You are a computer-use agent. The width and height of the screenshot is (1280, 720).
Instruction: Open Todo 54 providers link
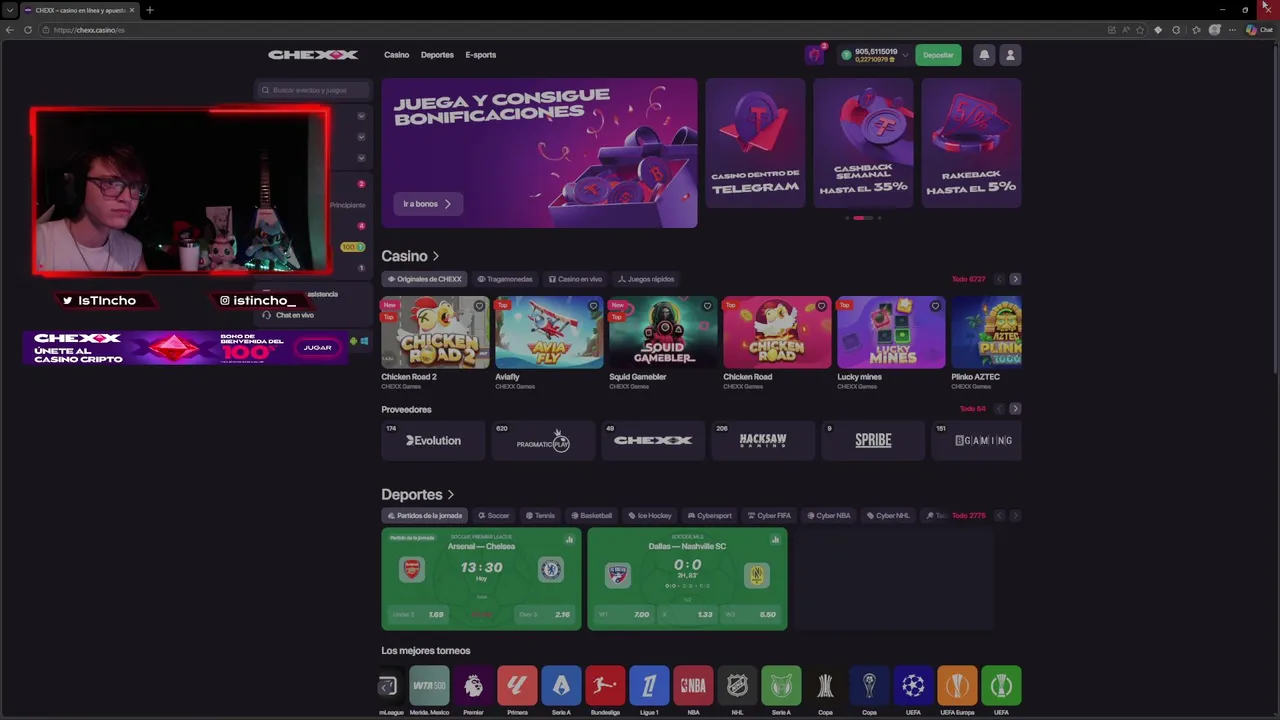tap(972, 409)
